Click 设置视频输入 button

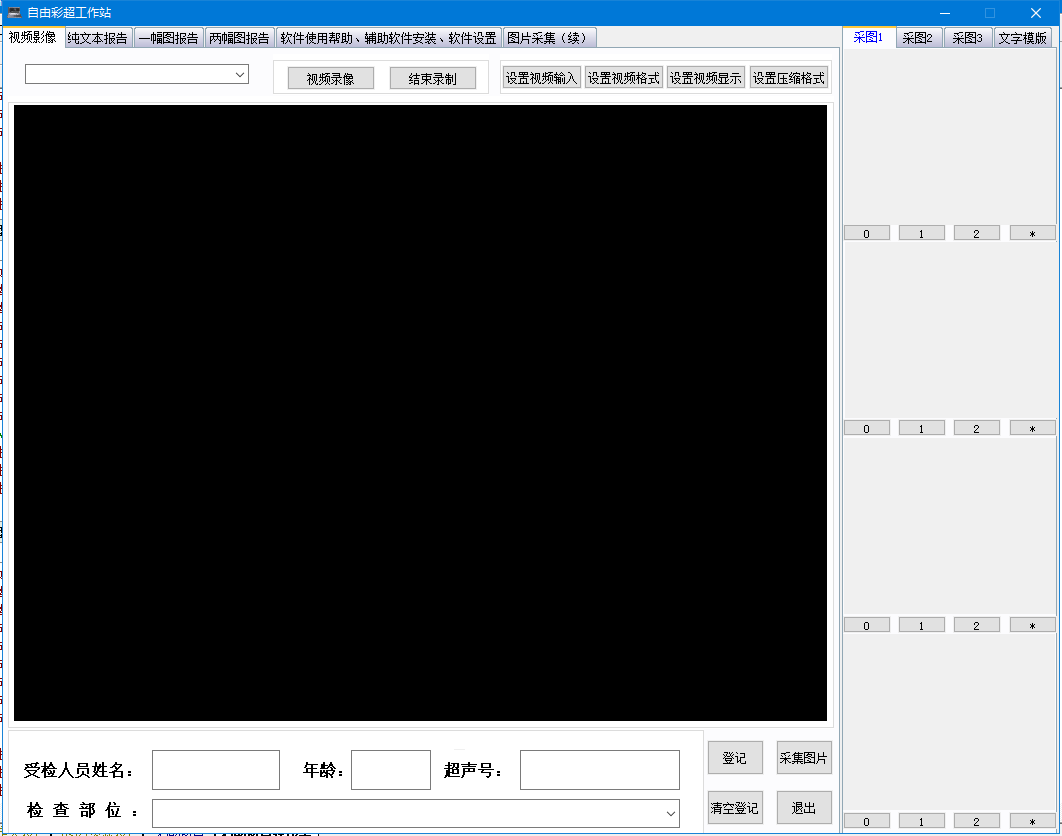541,78
